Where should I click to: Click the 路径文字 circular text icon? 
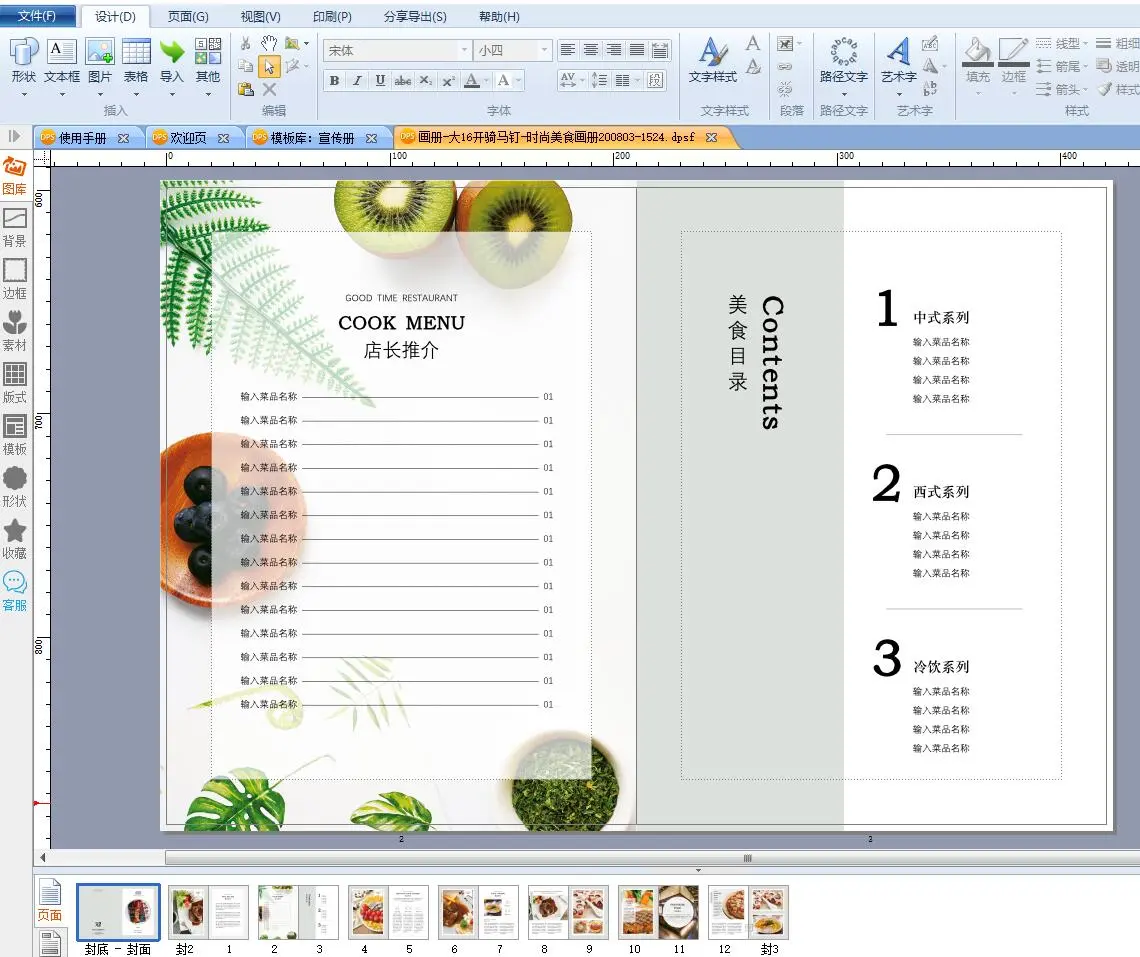(x=844, y=52)
